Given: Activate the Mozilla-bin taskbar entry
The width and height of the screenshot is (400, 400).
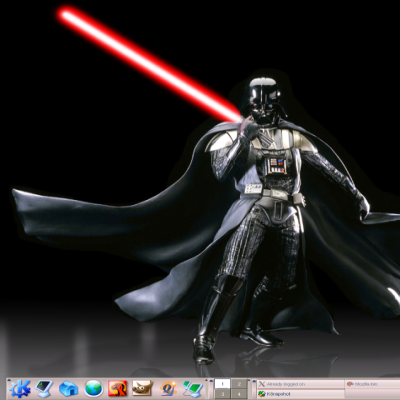Looking at the screenshot, I should [x=373, y=384].
